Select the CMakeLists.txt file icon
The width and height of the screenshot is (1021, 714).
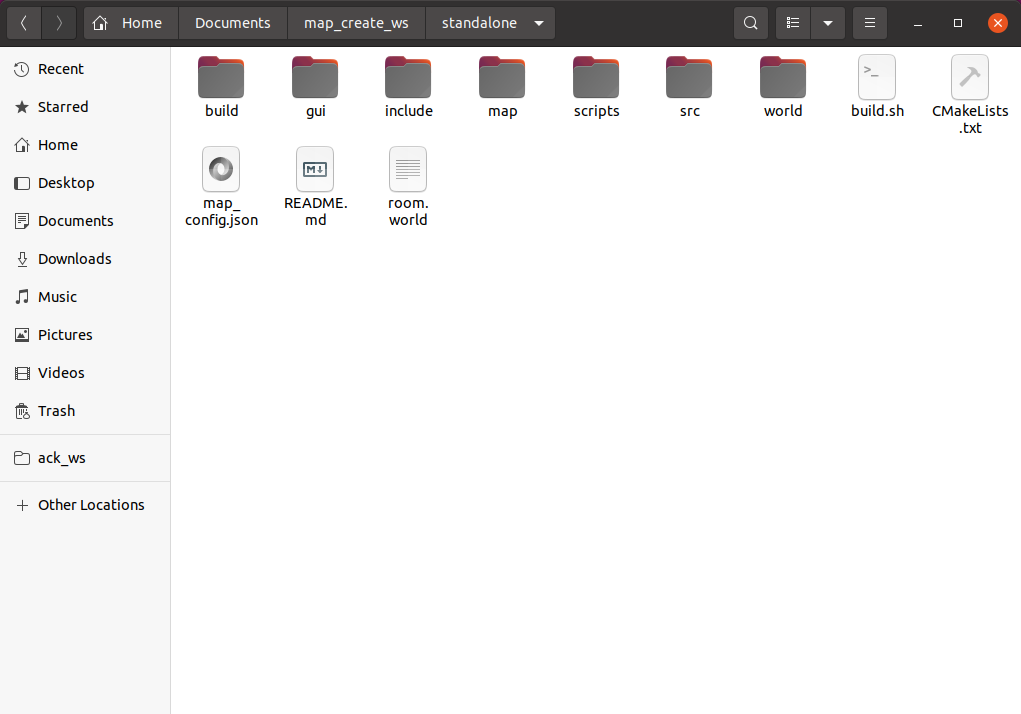pyautogui.click(x=970, y=77)
